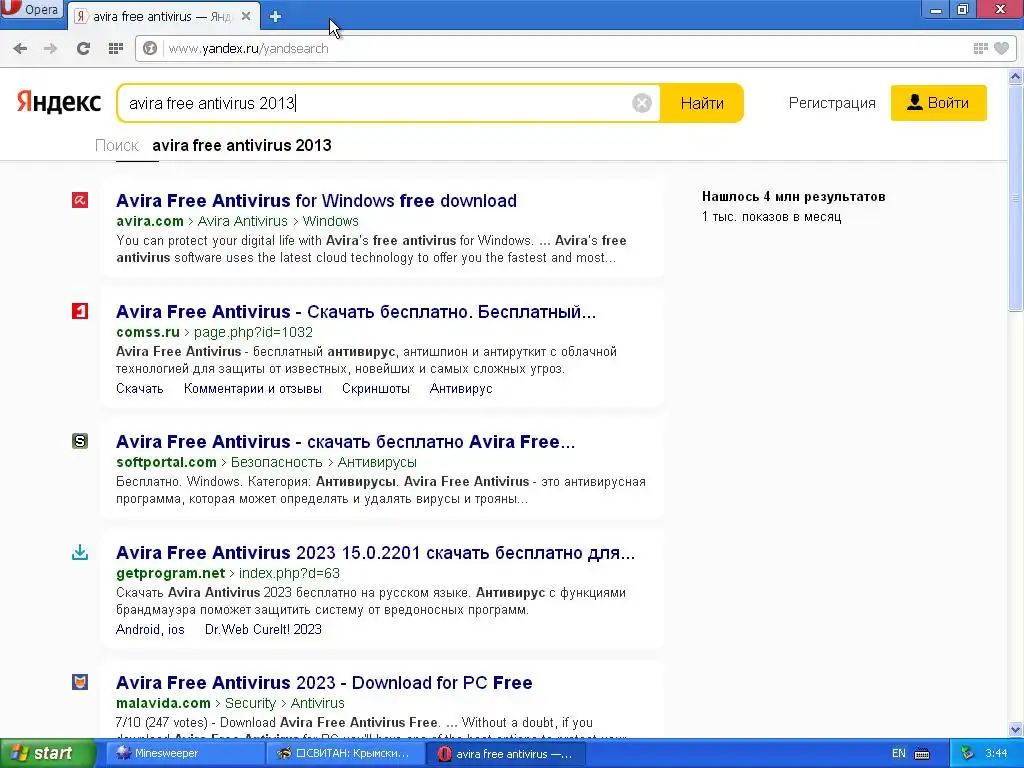1024x768 pixels.
Task: Open malavida.com green domain link
Action: [x=163, y=703]
